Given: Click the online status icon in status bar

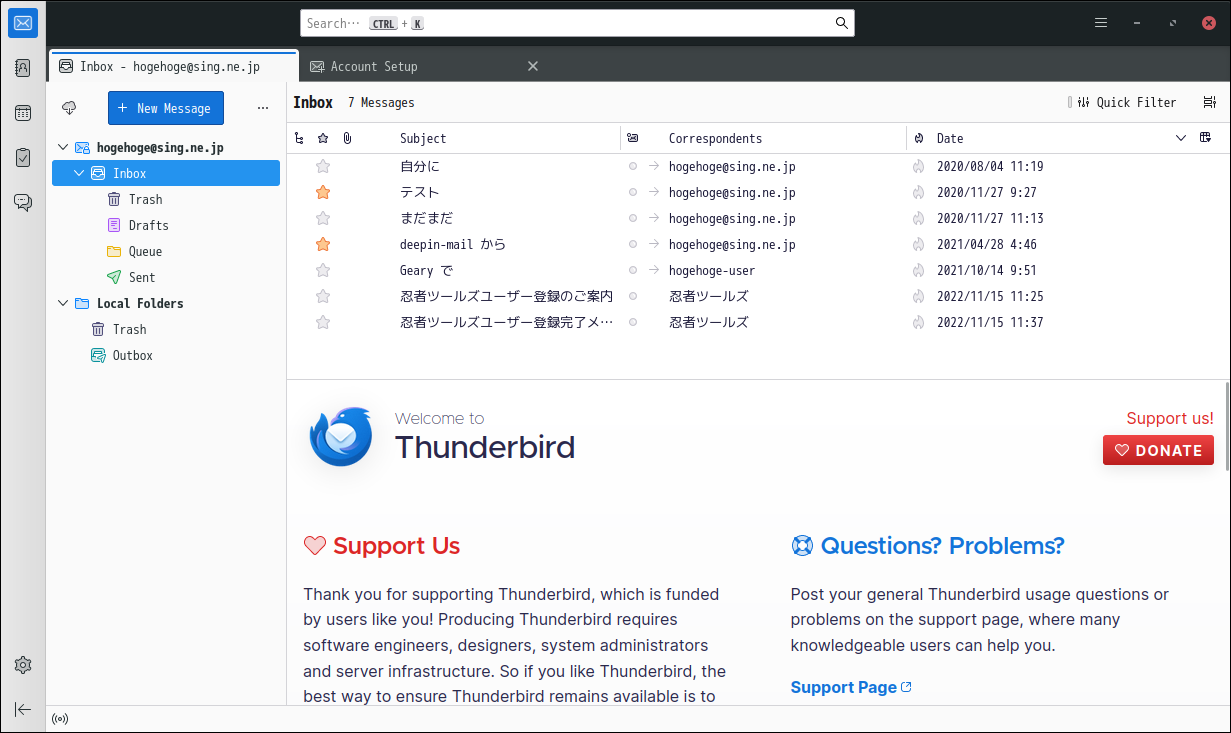Looking at the screenshot, I should pos(60,719).
